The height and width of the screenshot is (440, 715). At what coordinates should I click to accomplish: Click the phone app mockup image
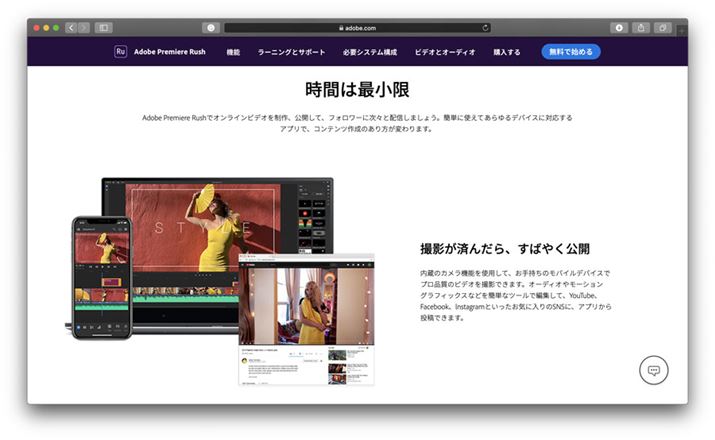pos(102,278)
